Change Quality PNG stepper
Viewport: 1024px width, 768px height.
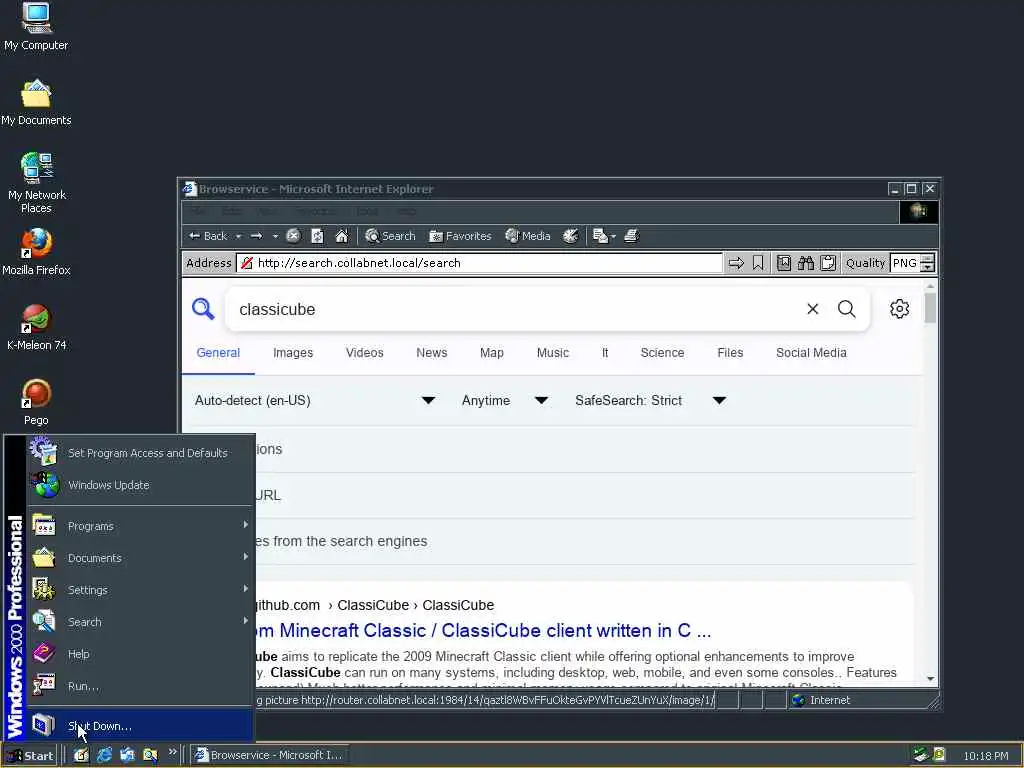[x=927, y=263]
